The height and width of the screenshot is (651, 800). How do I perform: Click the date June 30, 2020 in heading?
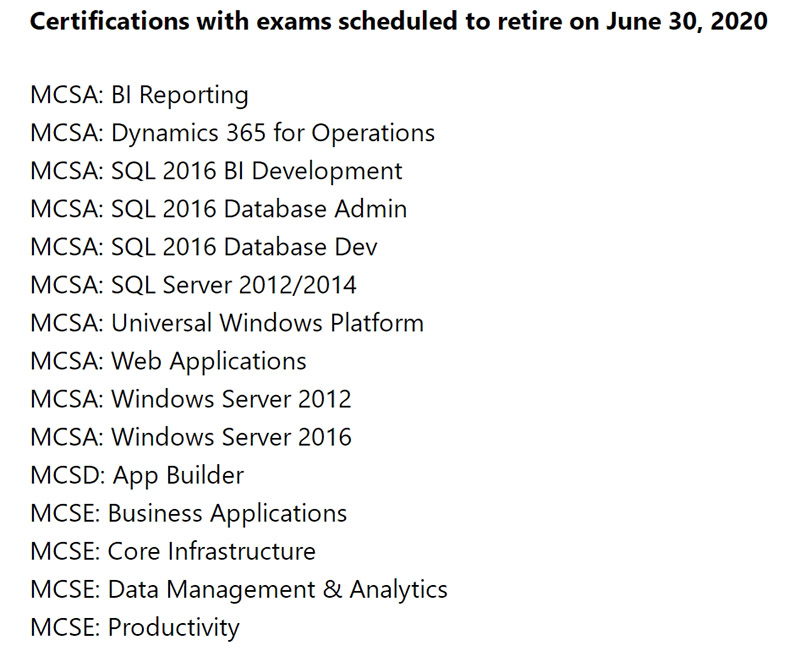687,21
